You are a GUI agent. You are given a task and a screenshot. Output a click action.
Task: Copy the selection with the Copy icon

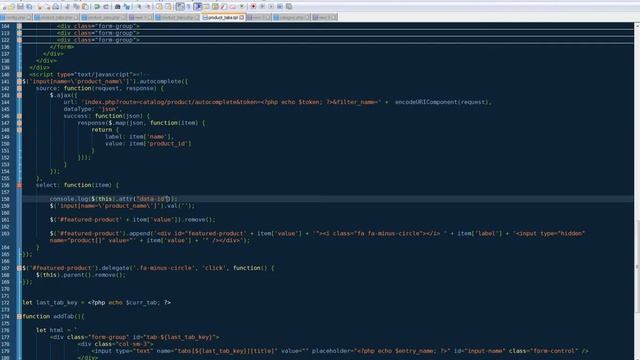76,7
